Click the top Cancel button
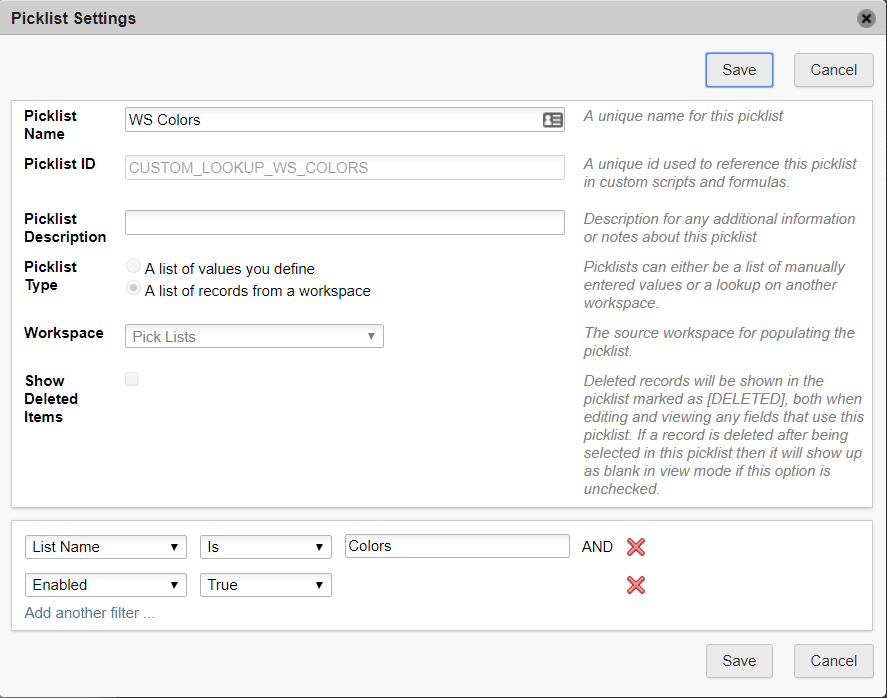The height and width of the screenshot is (698, 887). pyautogui.click(x=833, y=70)
